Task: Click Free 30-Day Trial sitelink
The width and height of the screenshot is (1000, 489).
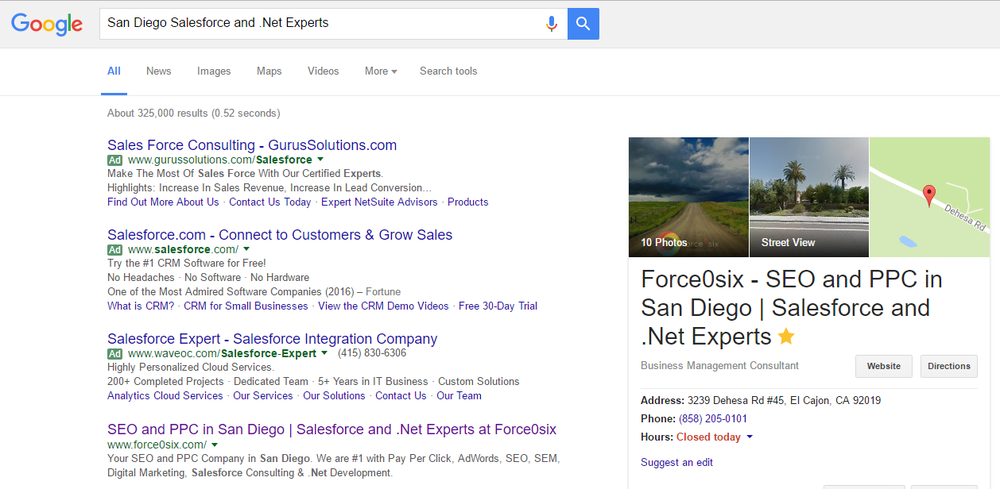Action: (x=498, y=306)
